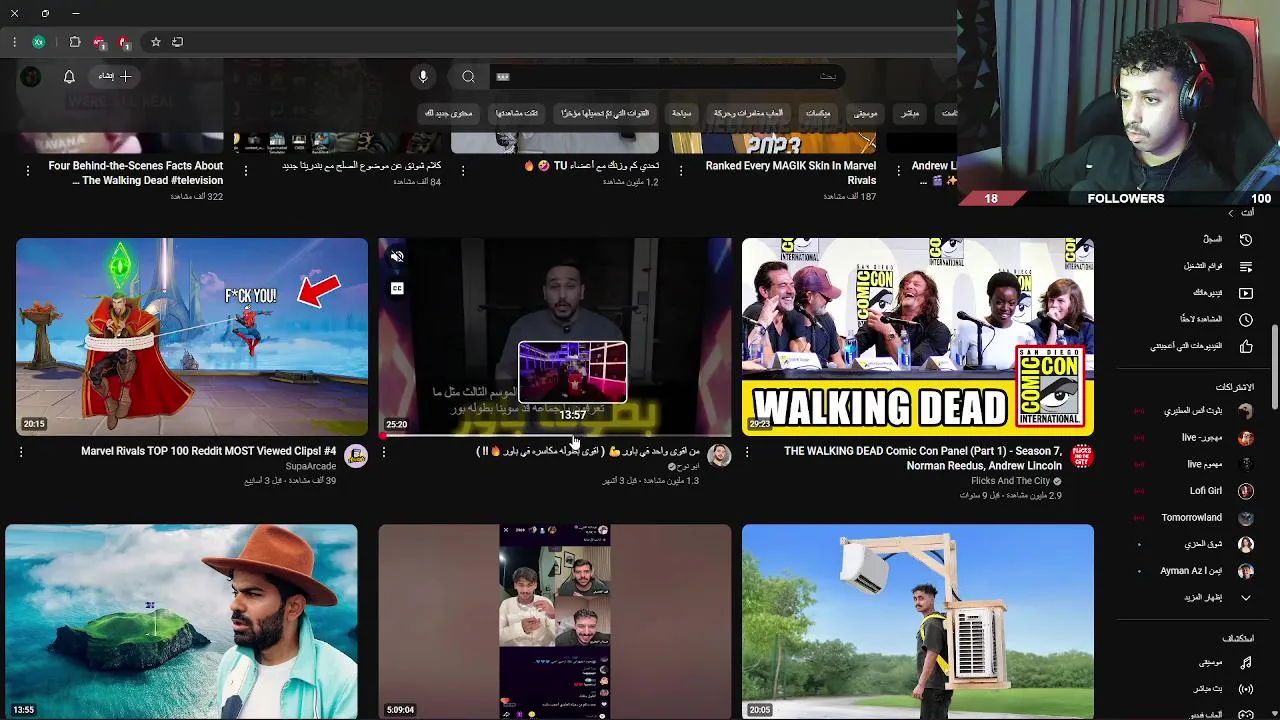The image size is (1280, 720).
Task: Open the Marvel Rivals TOP 100 Reddit video title
Action: 208,451
